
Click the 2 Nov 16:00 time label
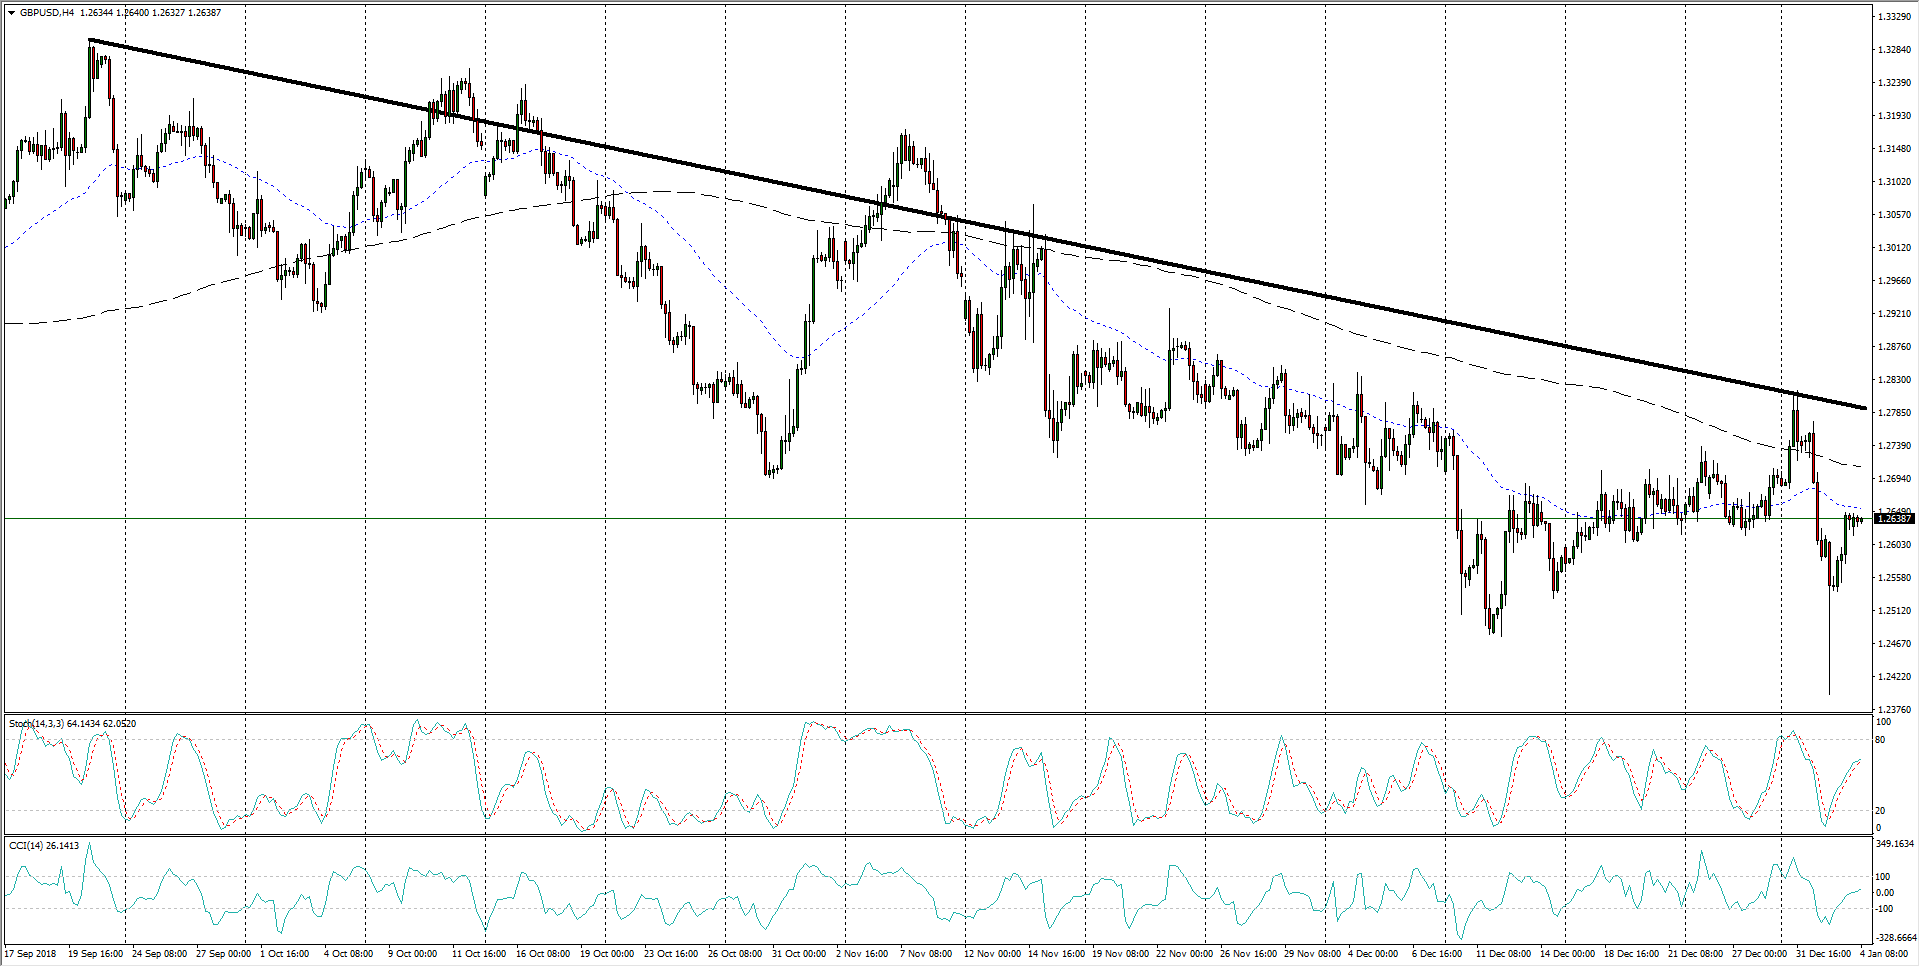point(862,954)
